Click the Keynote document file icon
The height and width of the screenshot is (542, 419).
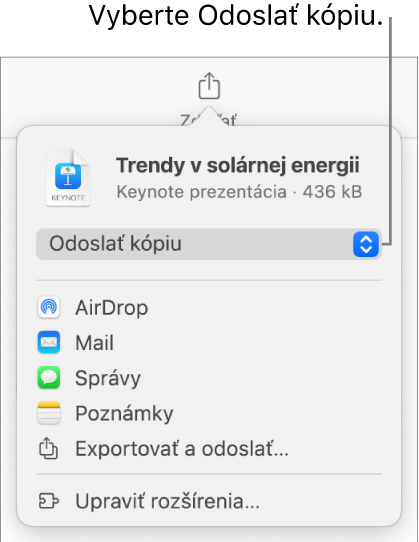pyautogui.click(x=68, y=178)
